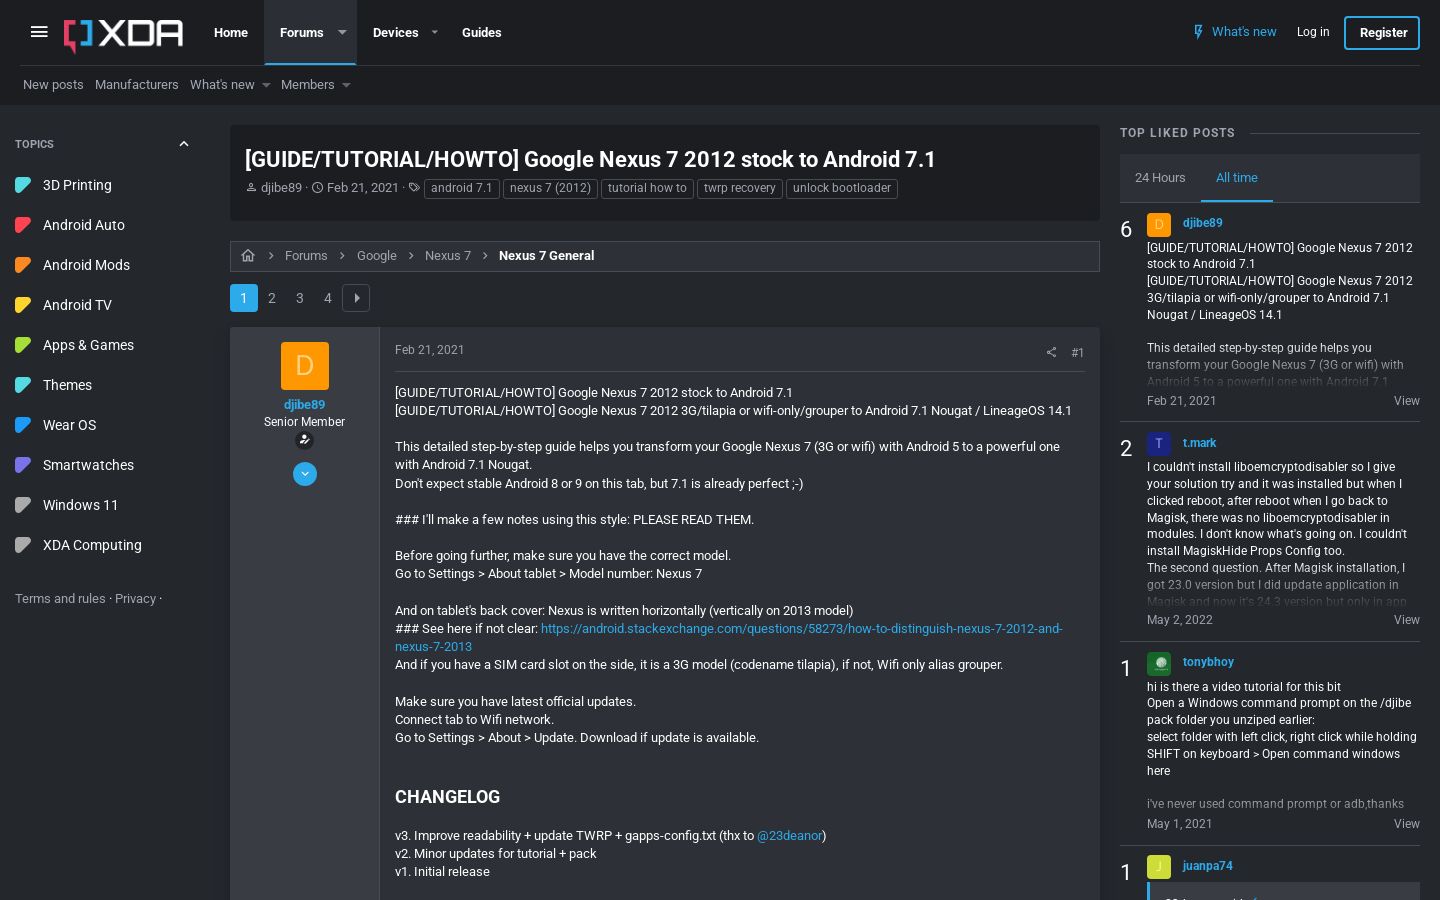Screen dimensions: 1440x900
Task: Click the tutorial how to tag
Action: [x=647, y=188]
